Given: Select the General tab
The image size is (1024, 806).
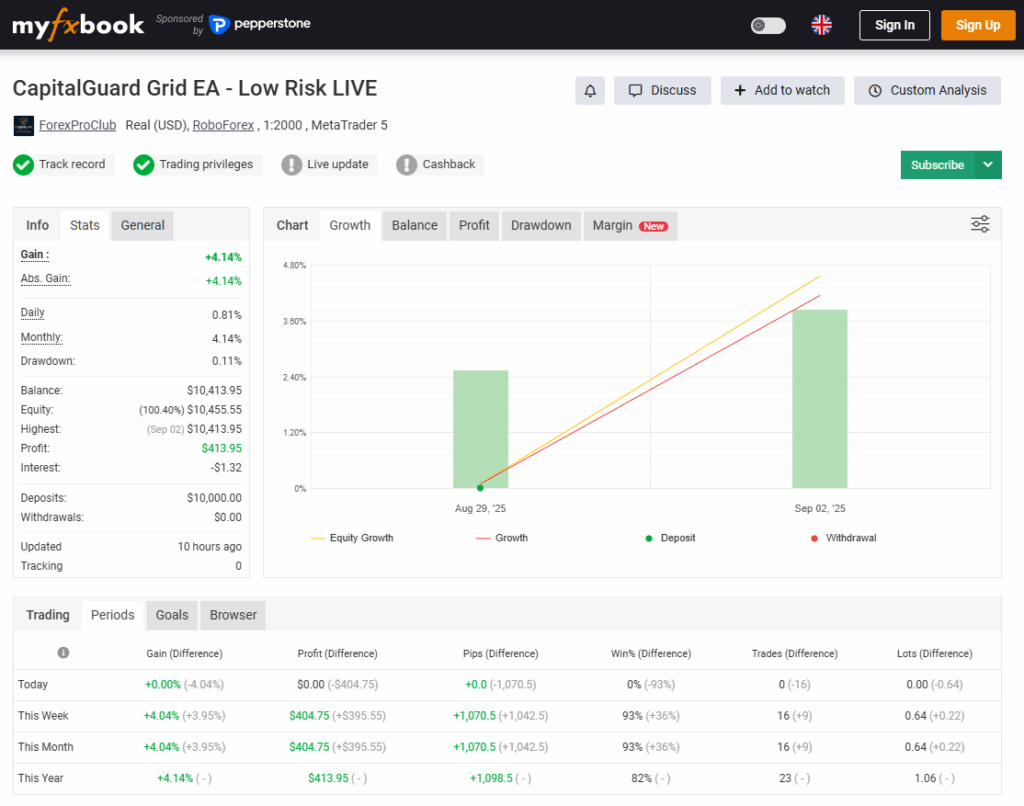Looking at the screenshot, I should click(142, 226).
